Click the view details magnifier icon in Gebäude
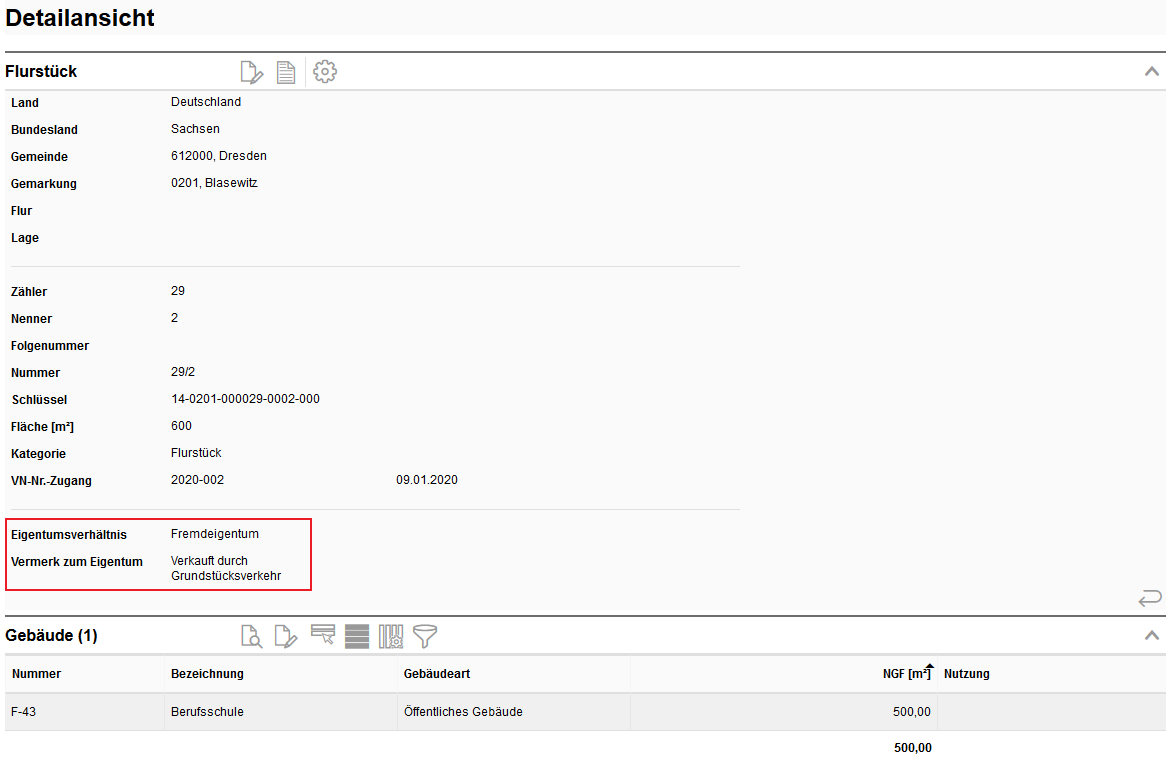1166x763 pixels. 252,636
